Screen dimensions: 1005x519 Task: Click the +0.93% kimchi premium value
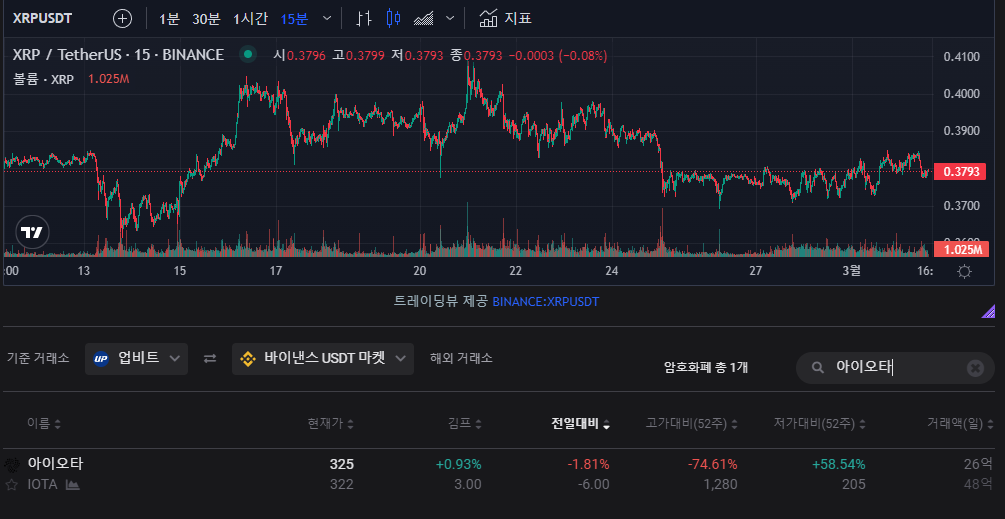point(458,464)
